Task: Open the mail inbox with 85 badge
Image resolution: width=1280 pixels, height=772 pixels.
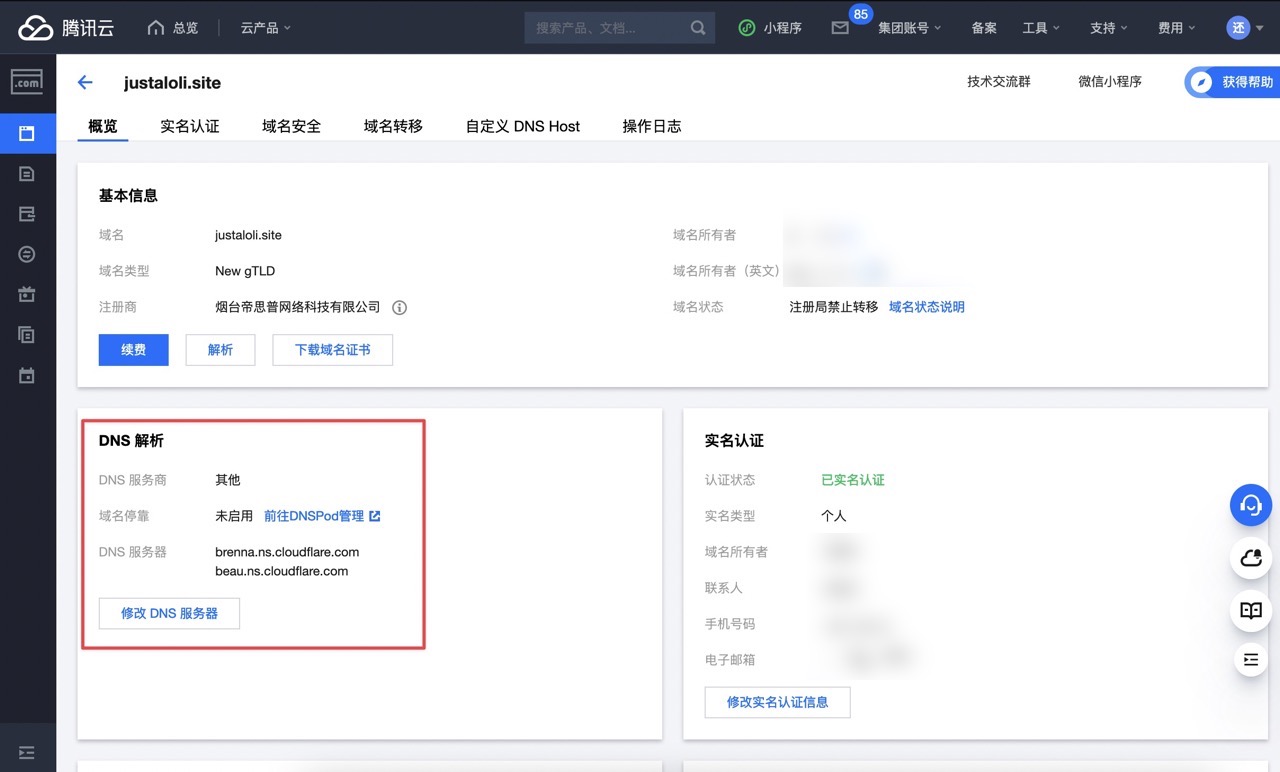Action: click(840, 28)
